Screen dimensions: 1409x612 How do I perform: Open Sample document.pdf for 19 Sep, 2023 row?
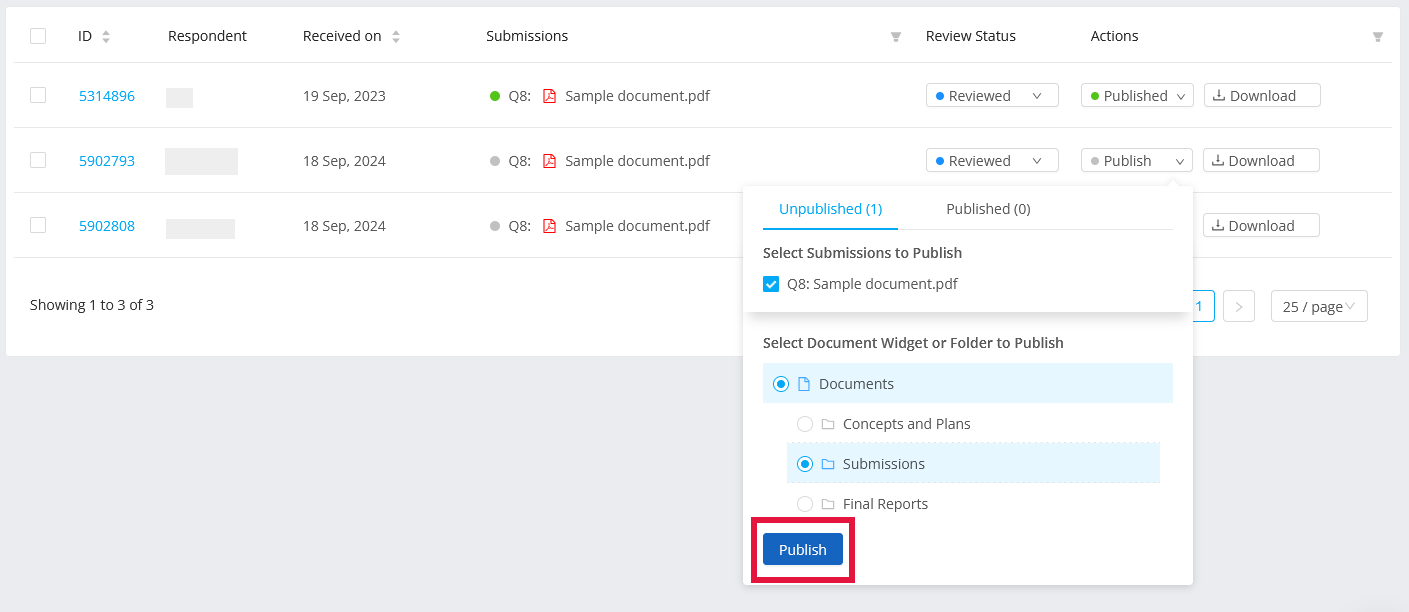pos(637,96)
